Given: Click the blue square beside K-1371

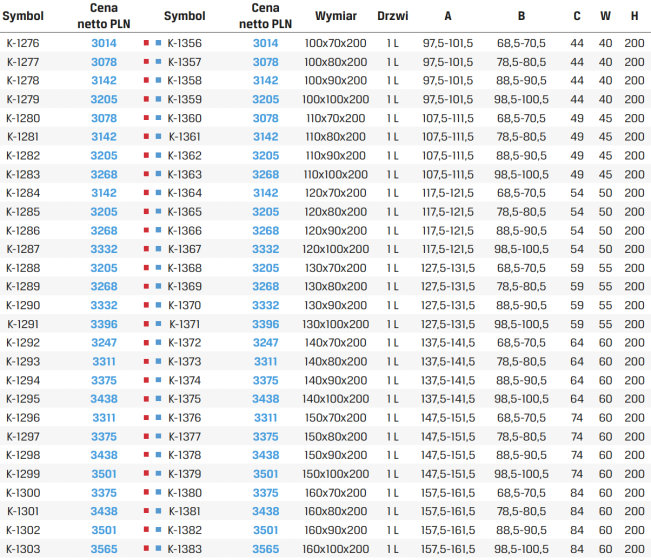Looking at the screenshot, I should (158, 324).
